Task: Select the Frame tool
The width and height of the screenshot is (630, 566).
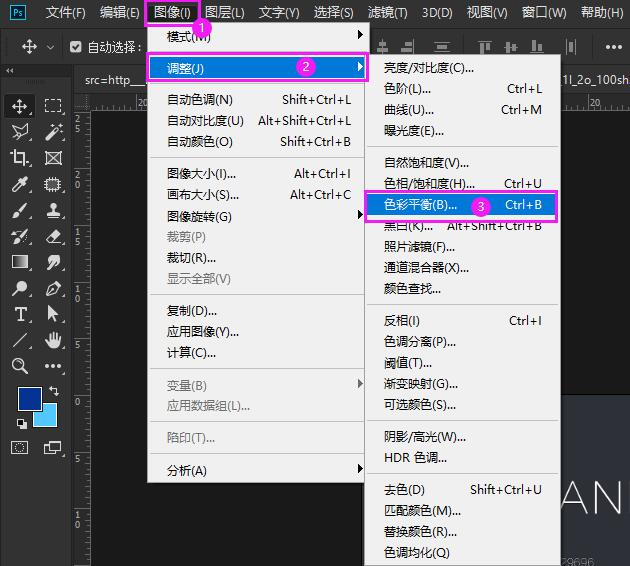Action: (x=53, y=158)
